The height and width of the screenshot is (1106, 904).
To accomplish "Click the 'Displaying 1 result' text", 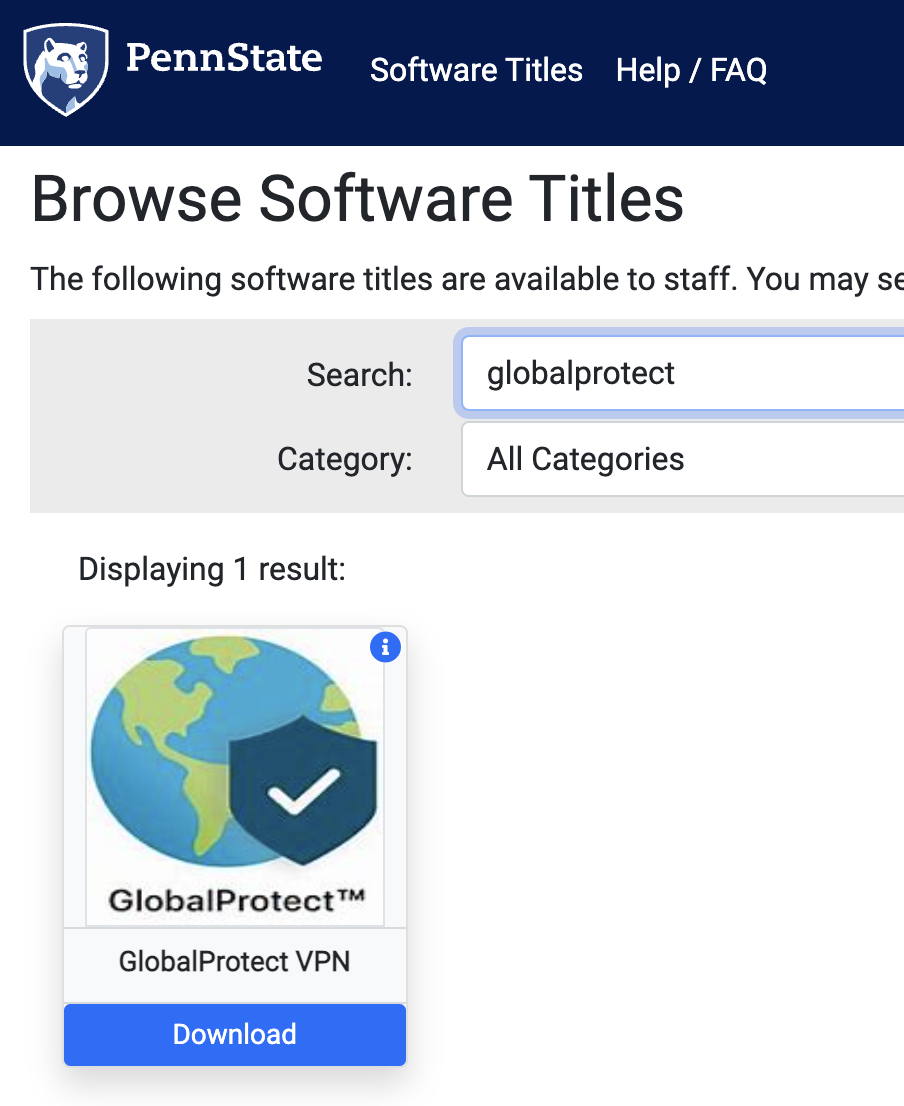I will (x=212, y=569).
